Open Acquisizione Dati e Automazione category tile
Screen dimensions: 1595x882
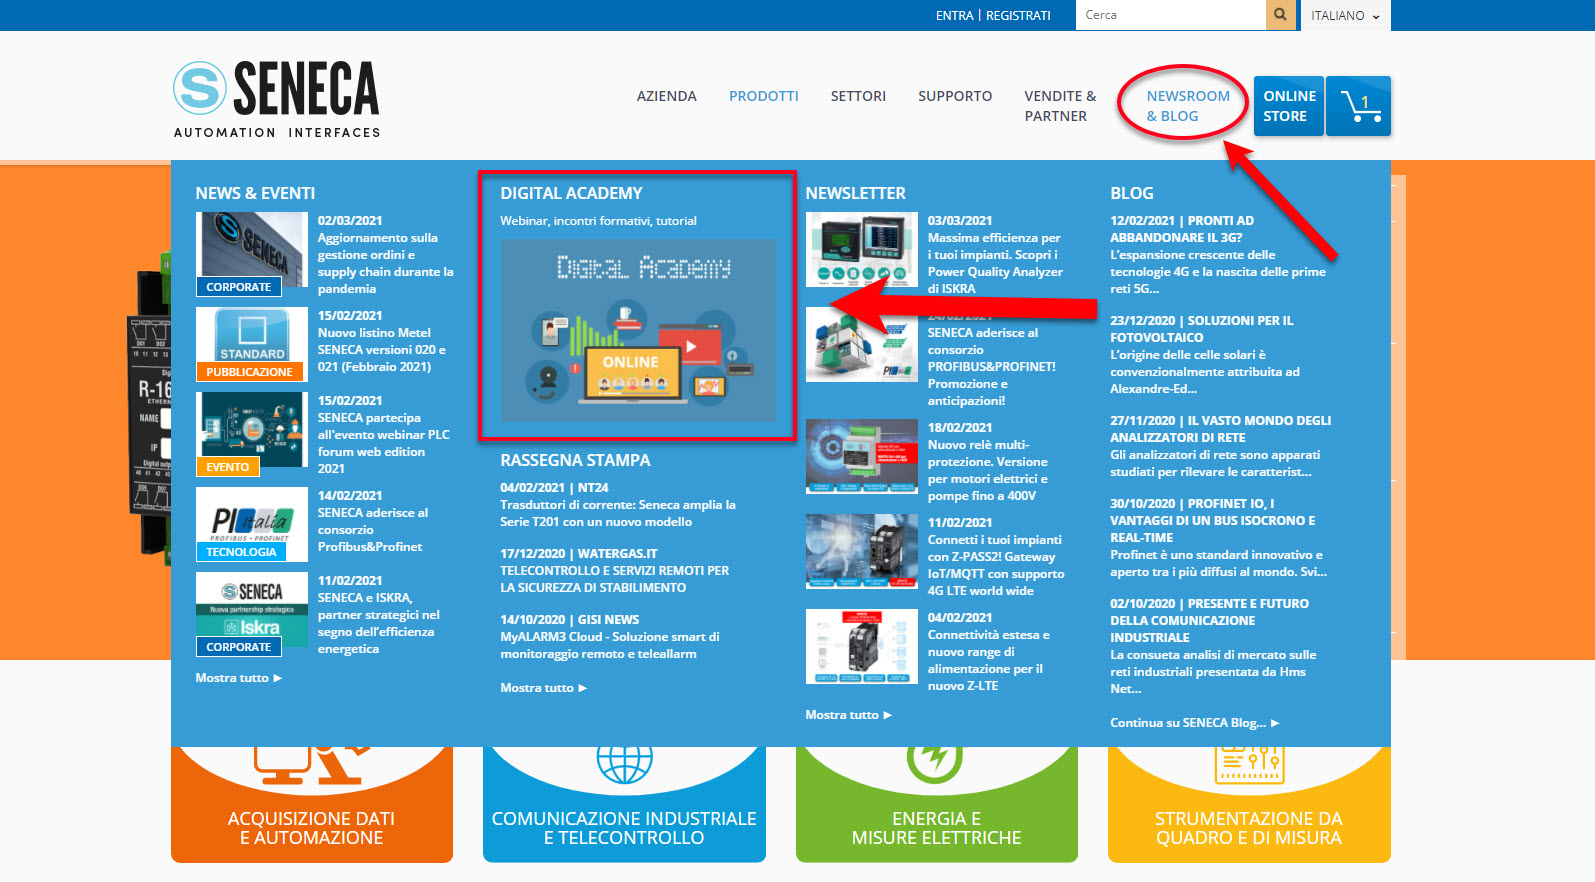[x=312, y=805]
